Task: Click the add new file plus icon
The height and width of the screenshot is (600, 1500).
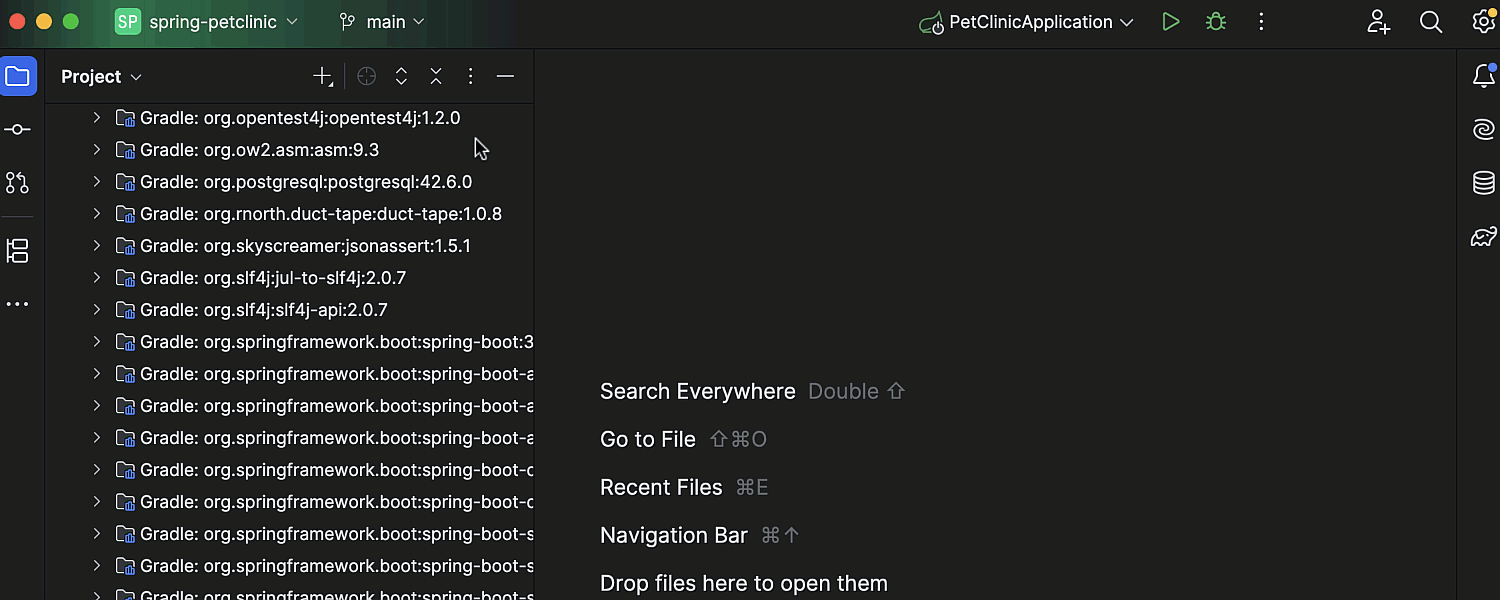Action: [322, 76]
